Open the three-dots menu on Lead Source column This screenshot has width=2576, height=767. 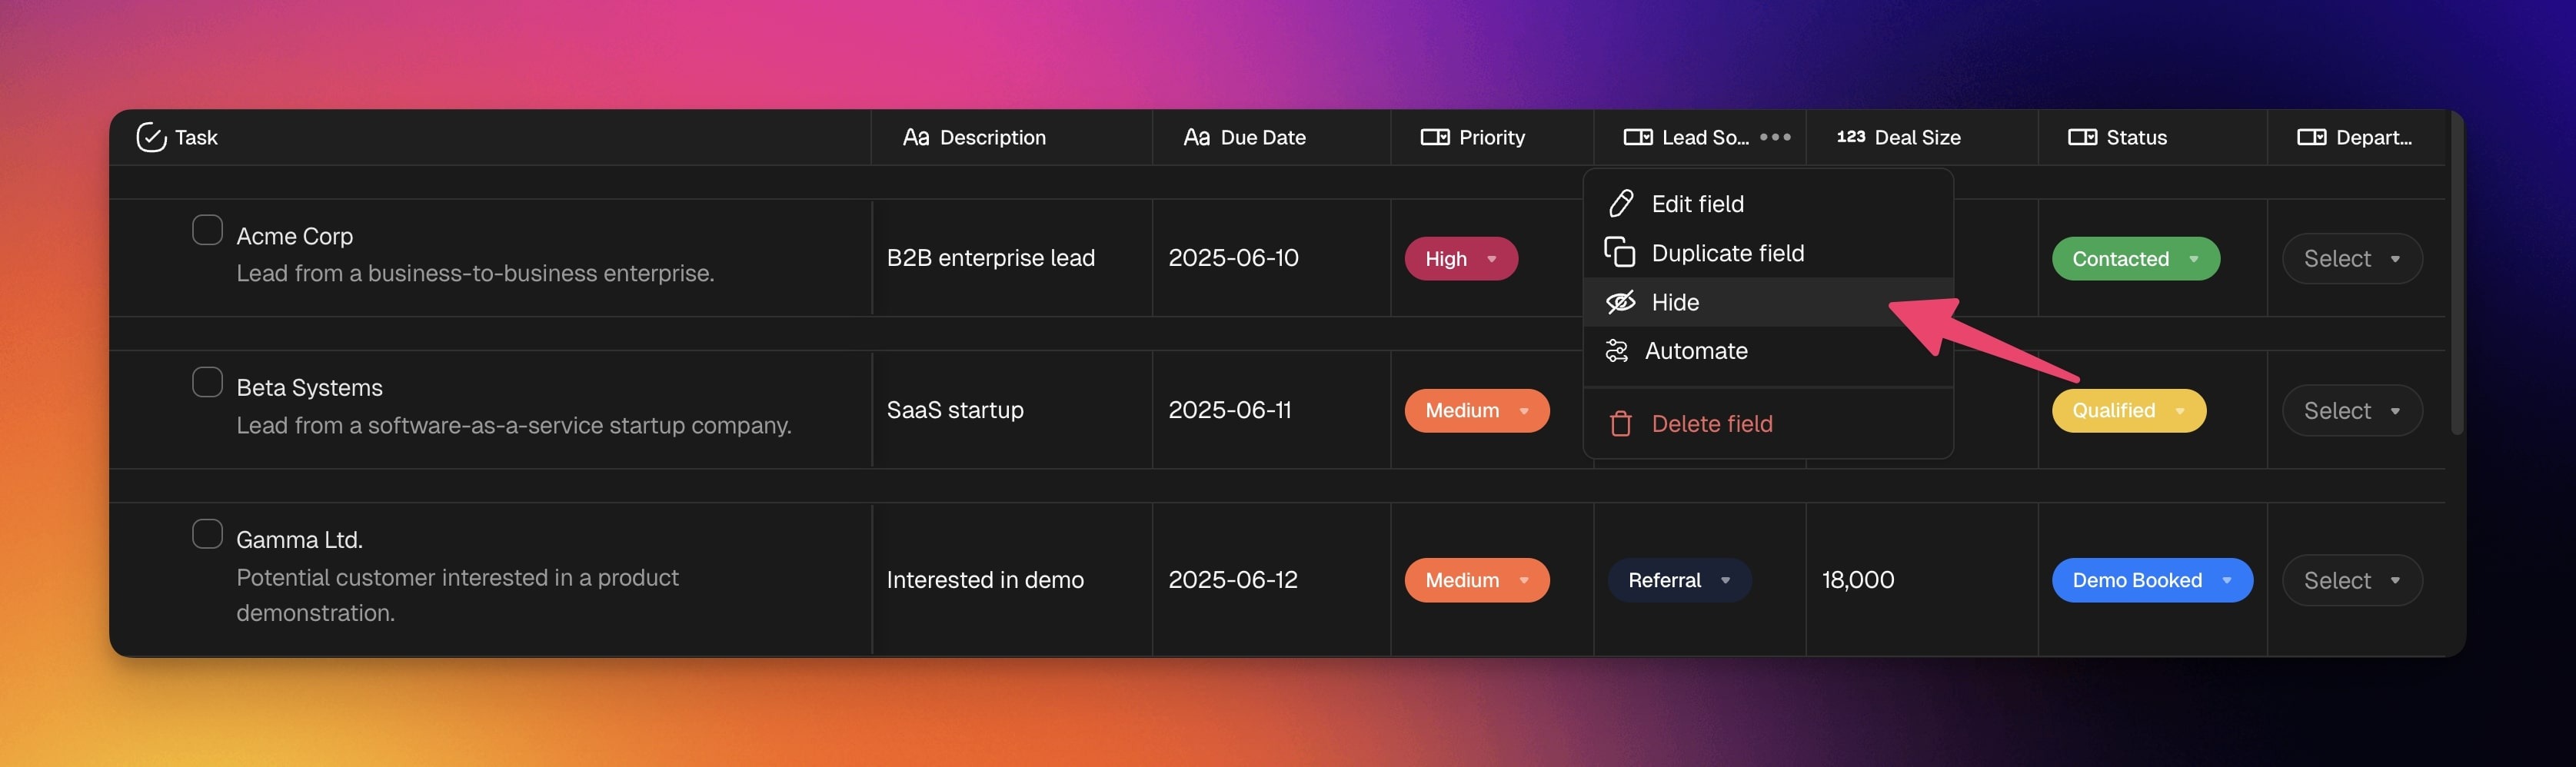1775,137
